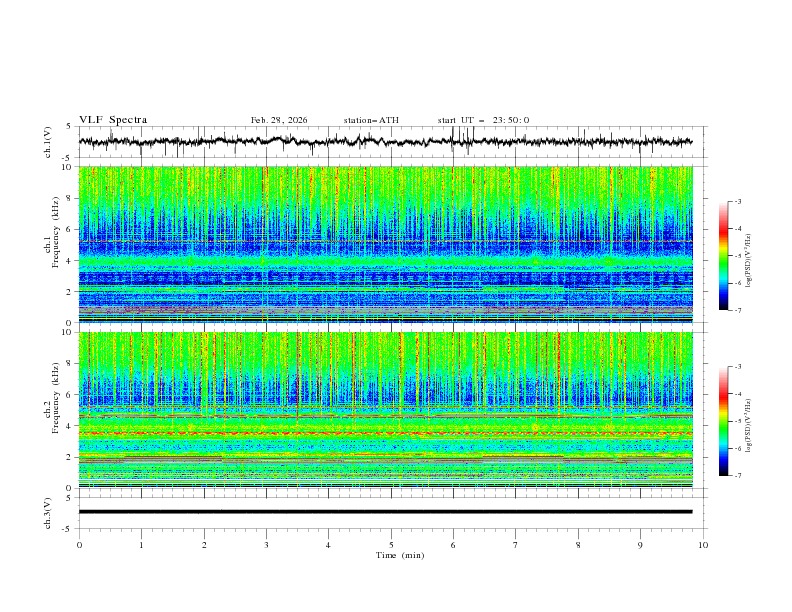Click inside the ch.1 spectrogram panel
This screenshot has height=612, width=792.
(385, 244)
